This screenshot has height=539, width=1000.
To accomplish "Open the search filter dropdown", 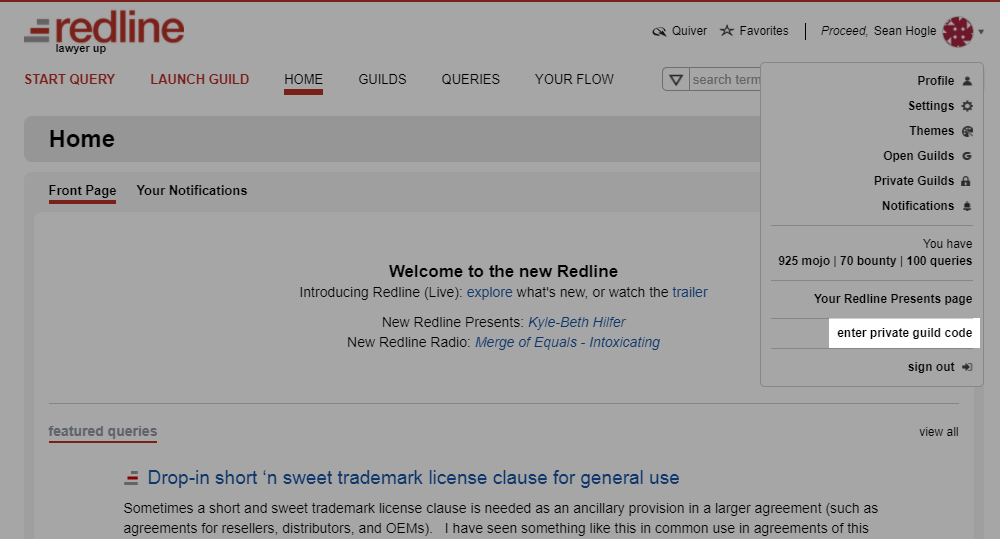I will (x=676, y=80).
